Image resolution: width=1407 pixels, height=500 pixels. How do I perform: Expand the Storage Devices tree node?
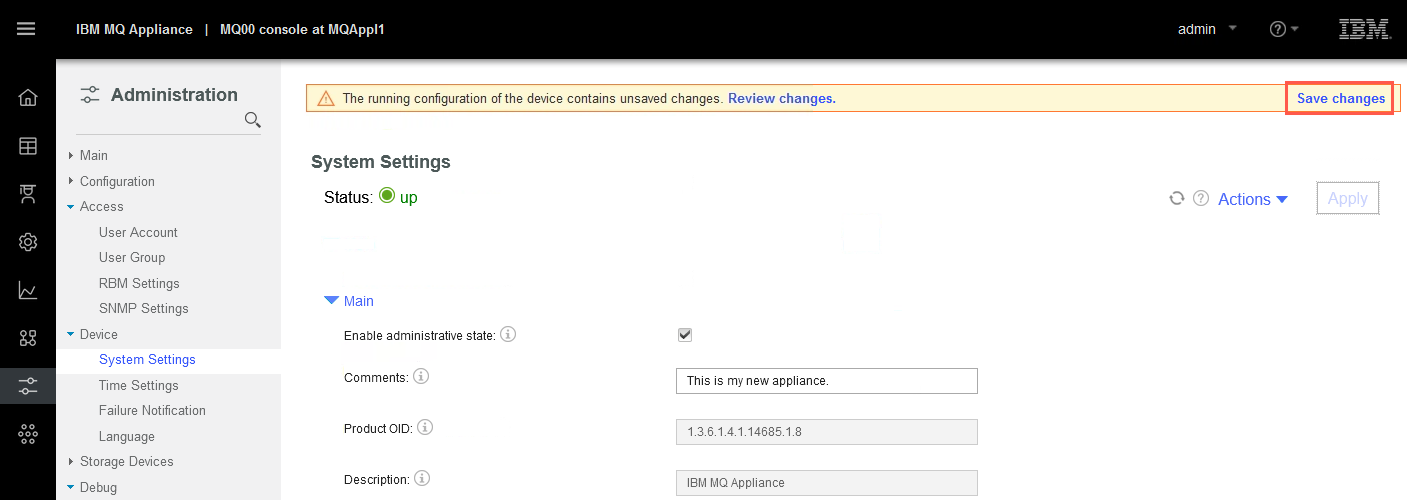click(x=70, y=461)
